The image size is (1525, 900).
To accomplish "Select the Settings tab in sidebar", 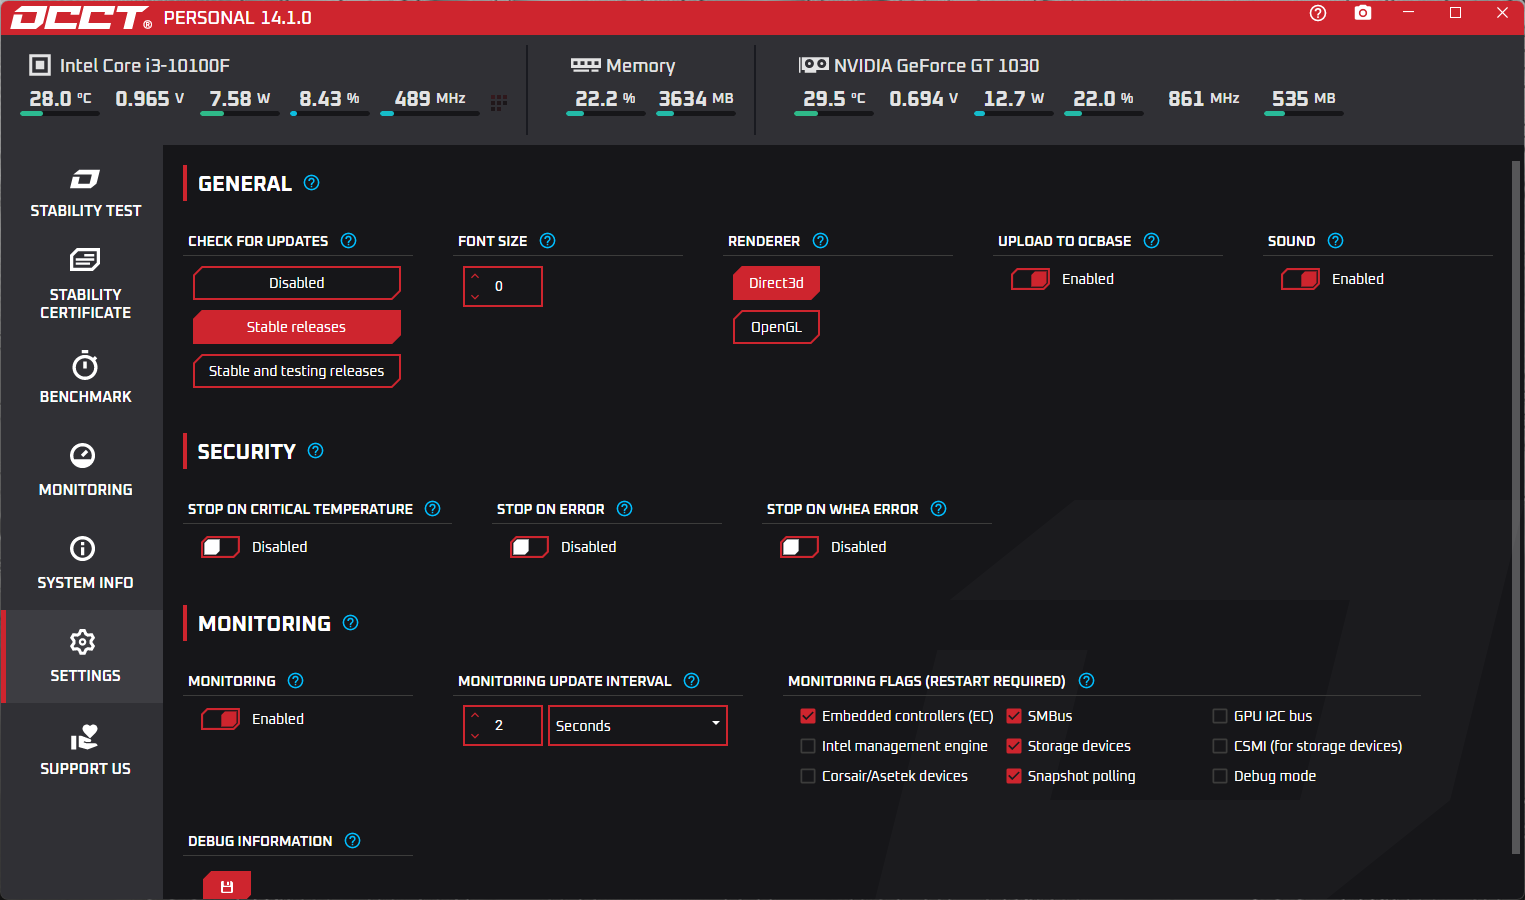I will [x=85, y=657].
